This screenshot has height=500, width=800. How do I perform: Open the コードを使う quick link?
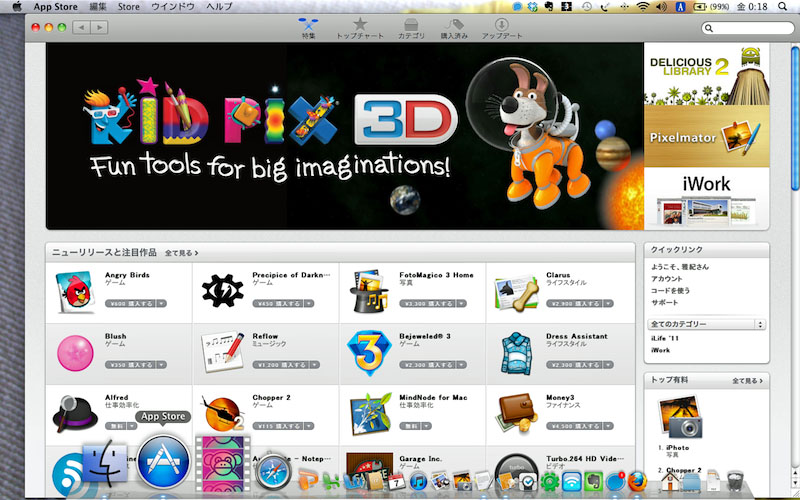670,290
